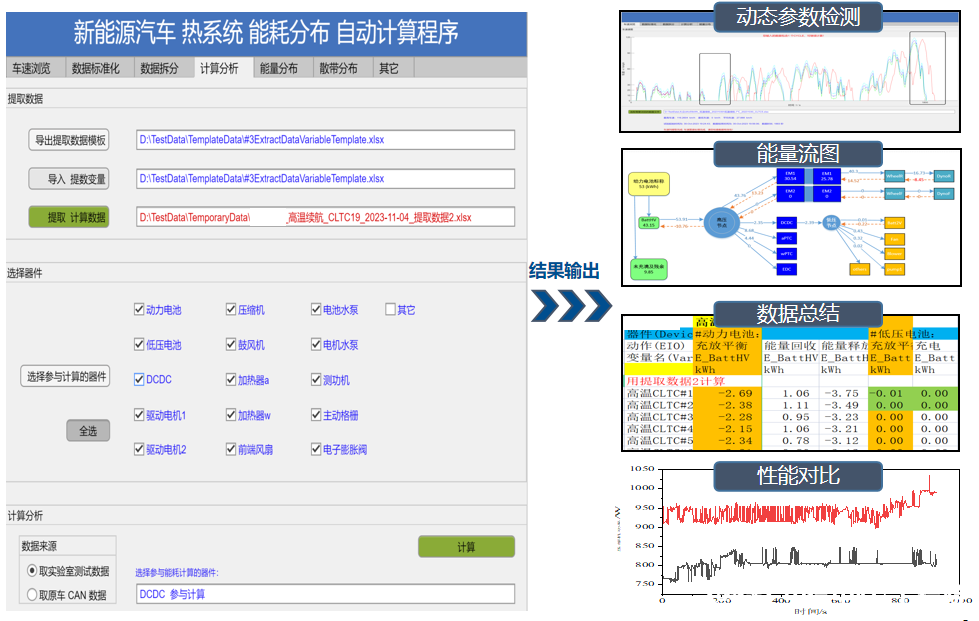The image size is (979, 621).
Task: Uncheck the DCDC checkbox
Action: [x=139, y=380]
